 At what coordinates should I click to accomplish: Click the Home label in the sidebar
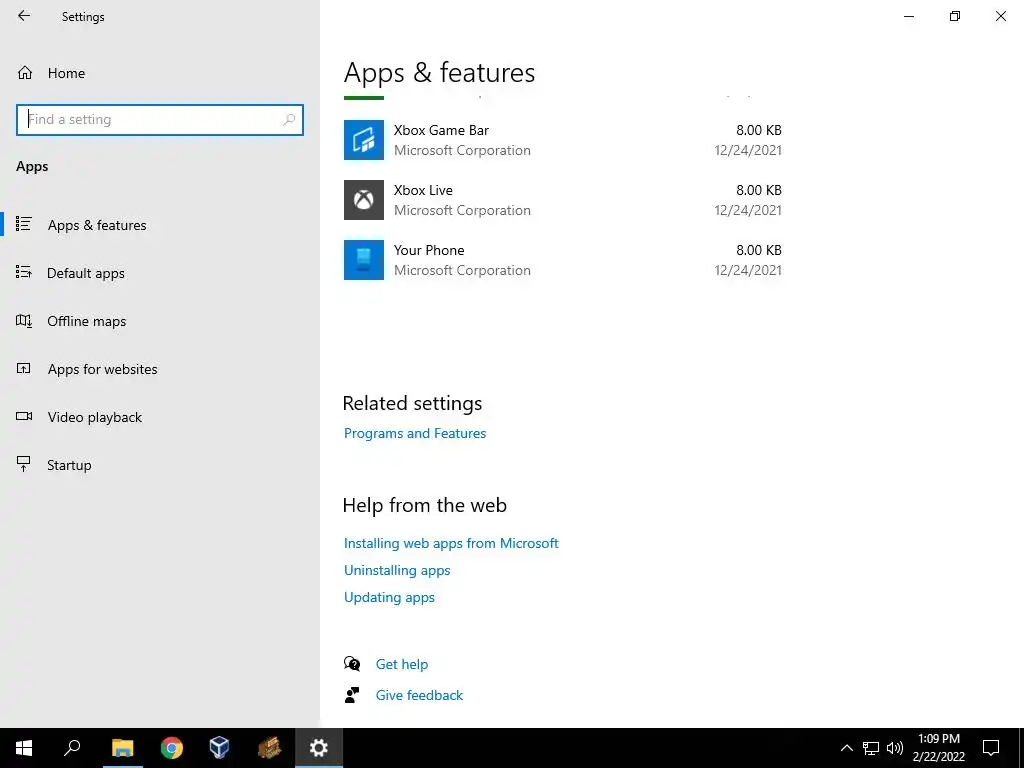pyautogui.click(x=66, y=73)
